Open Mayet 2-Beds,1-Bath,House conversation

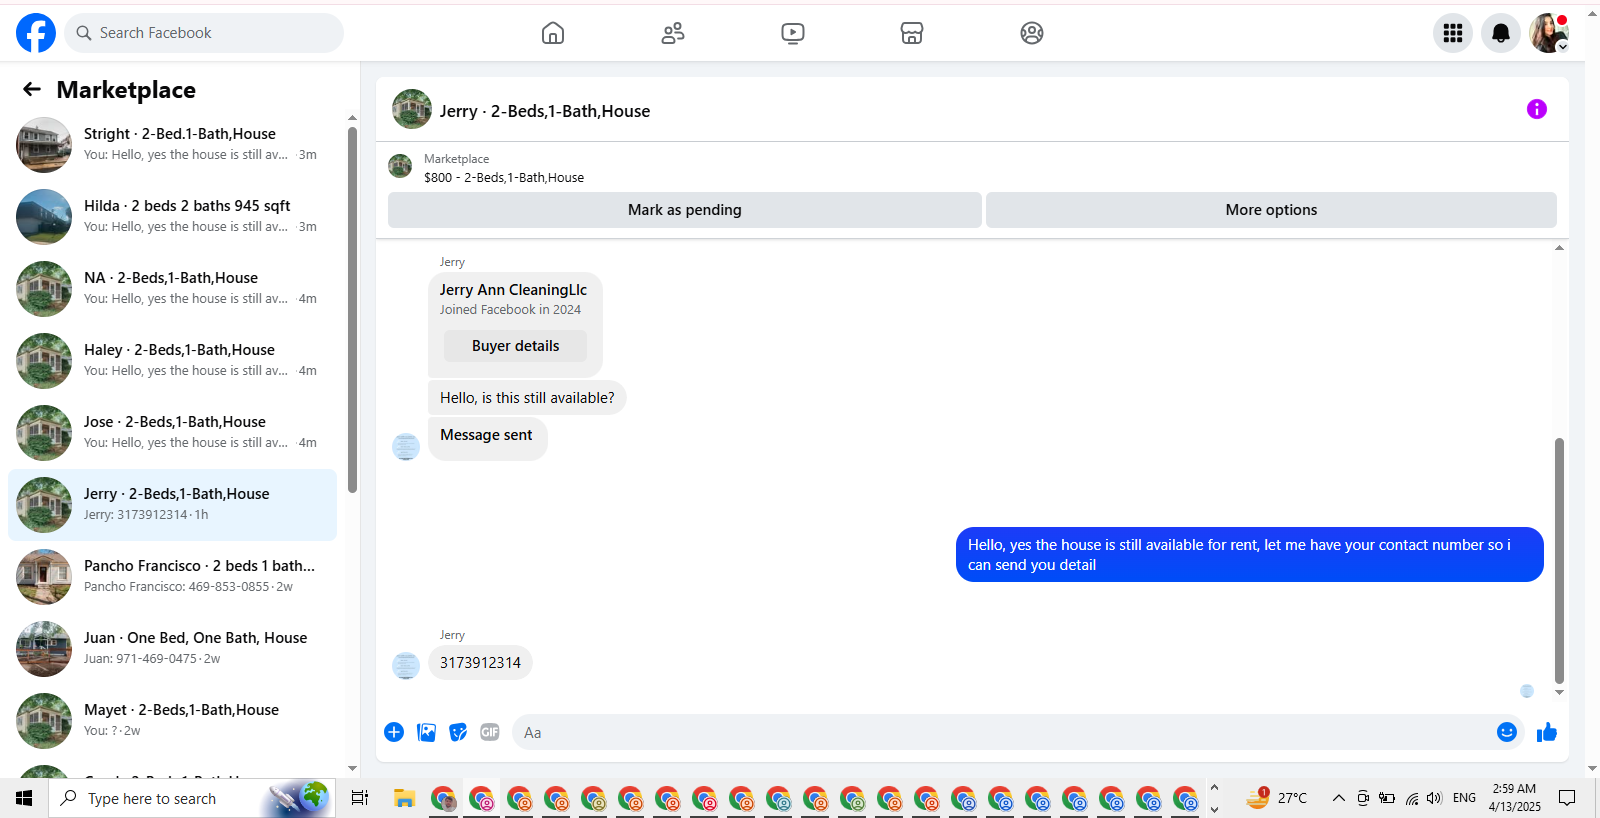(x=172, y=721)
